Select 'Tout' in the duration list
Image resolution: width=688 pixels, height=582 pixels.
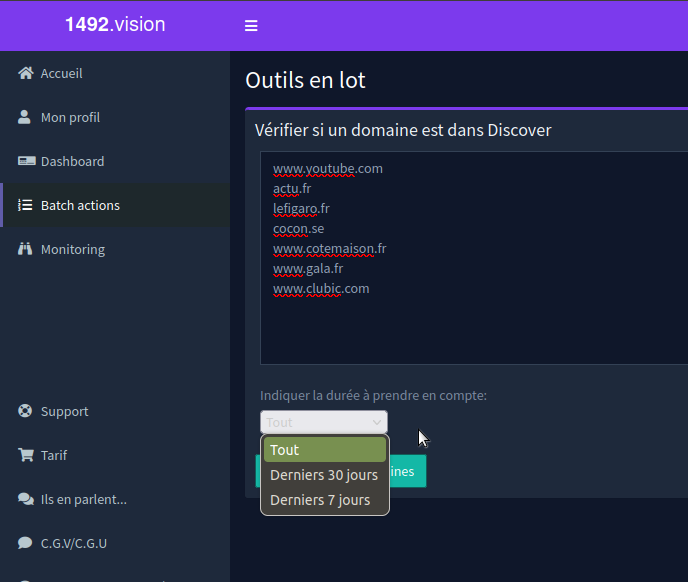[324, 450]
